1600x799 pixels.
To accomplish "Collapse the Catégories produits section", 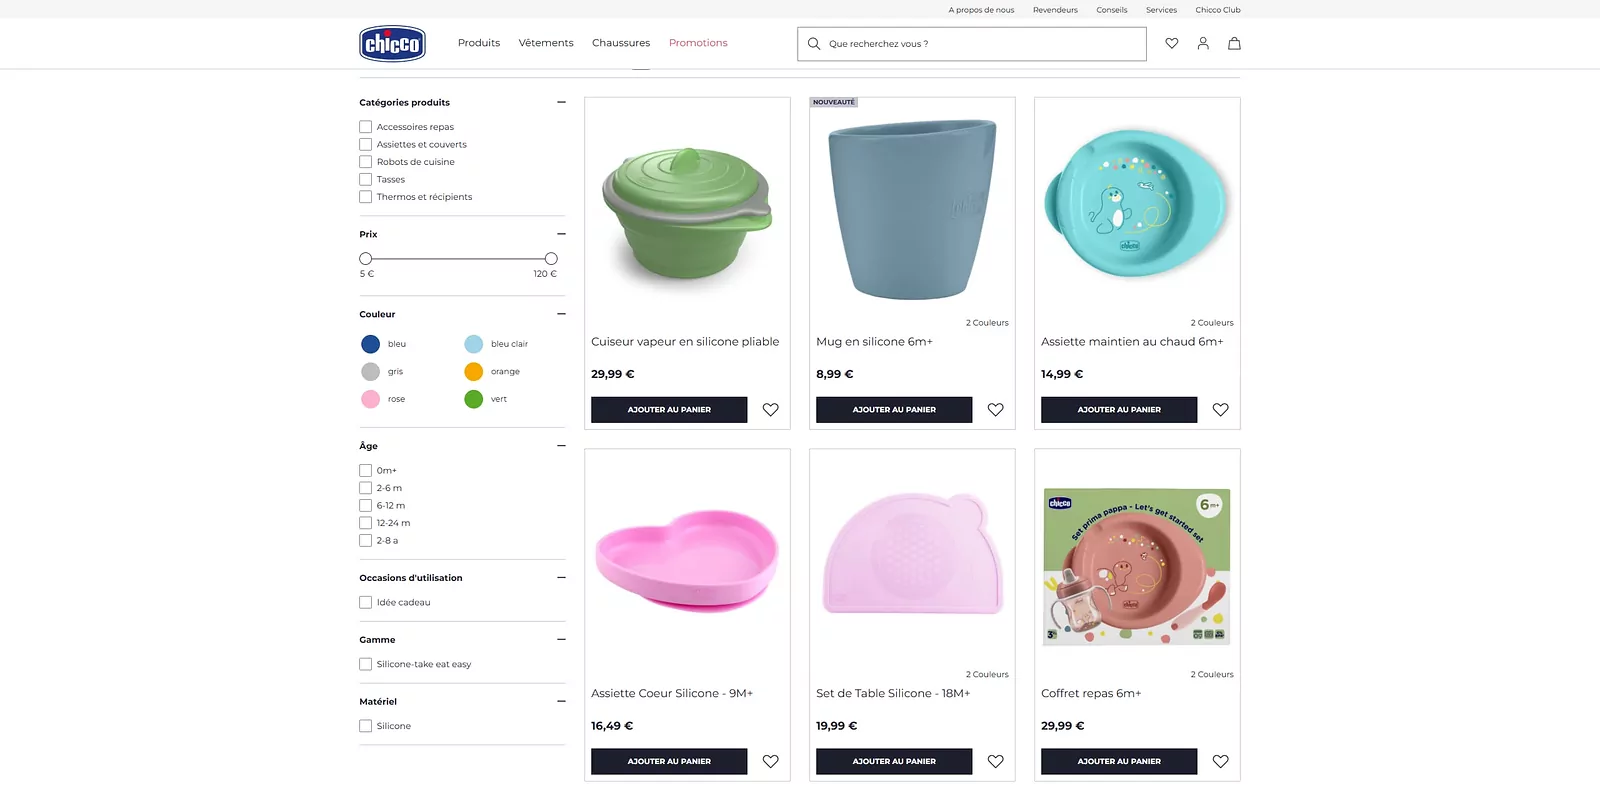I will point(561,102).
